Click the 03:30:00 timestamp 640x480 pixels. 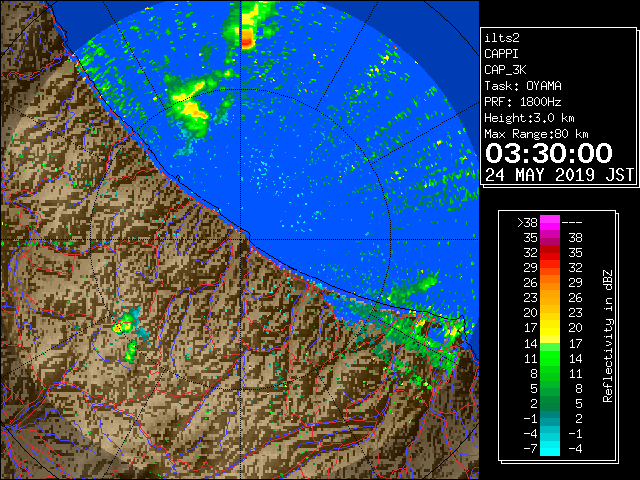click(549, 153)
